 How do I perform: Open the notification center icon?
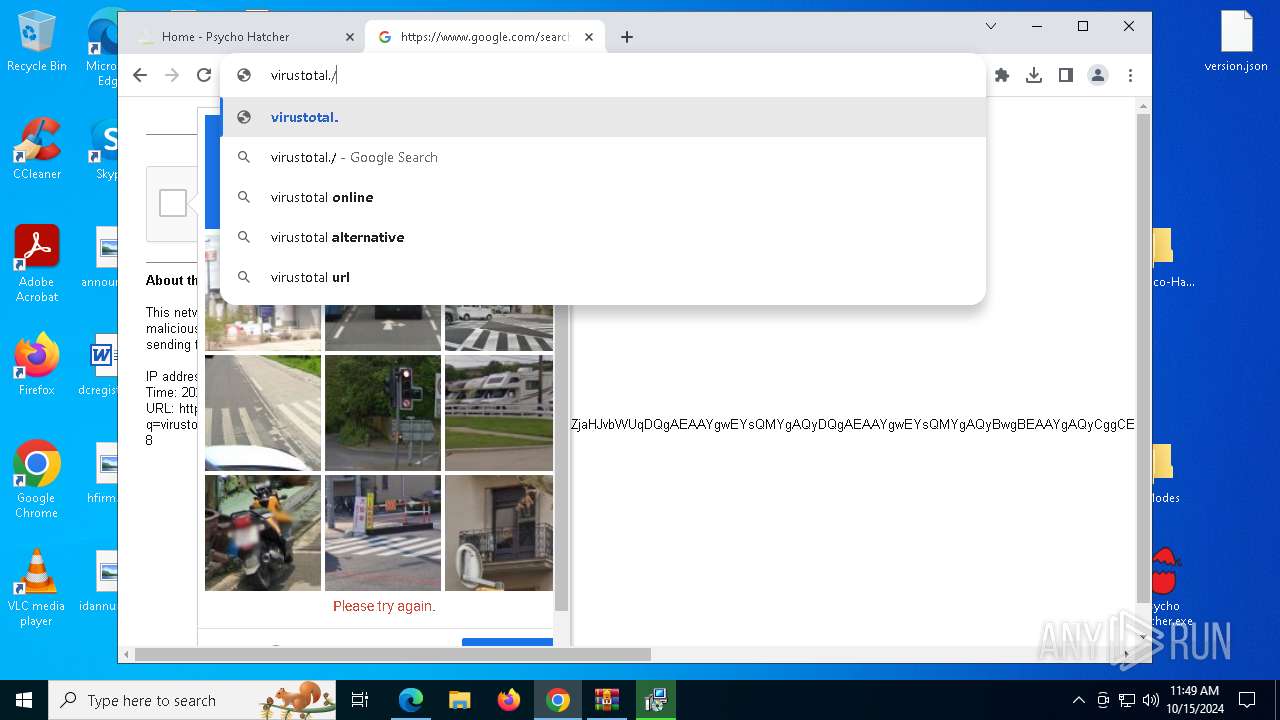pyautogui.click(x=1247, y=700)
